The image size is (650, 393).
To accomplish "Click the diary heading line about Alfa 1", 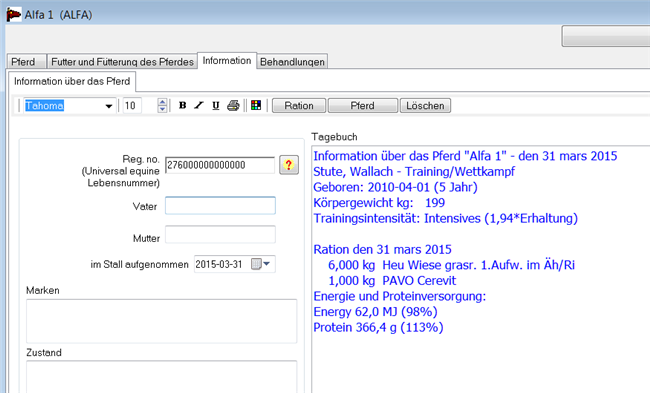I will point(465,156).
